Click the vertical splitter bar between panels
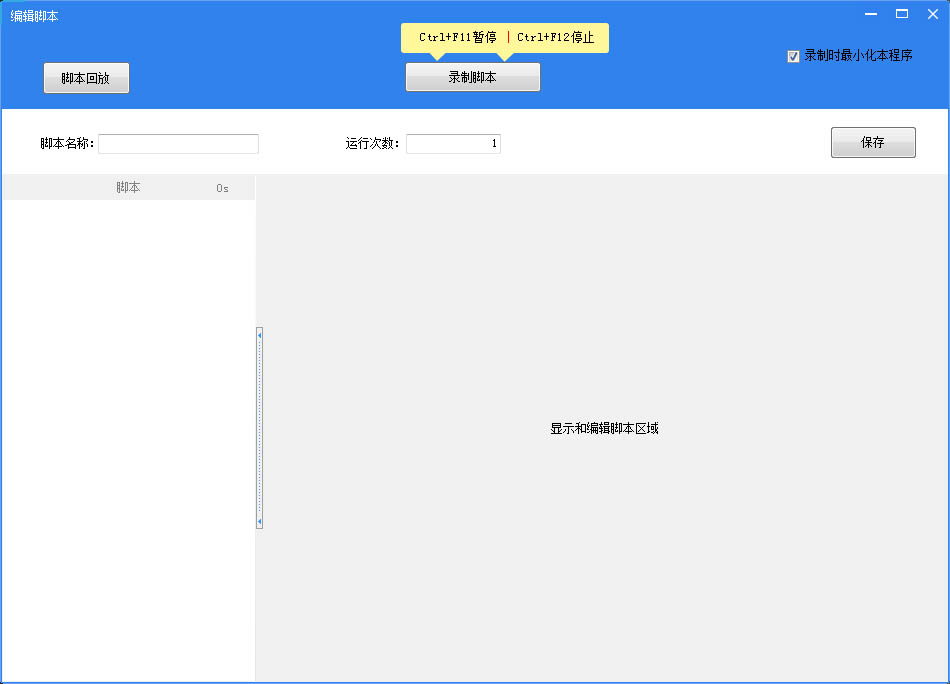Screen dimensions: 950x684 (x=259, y=427)
